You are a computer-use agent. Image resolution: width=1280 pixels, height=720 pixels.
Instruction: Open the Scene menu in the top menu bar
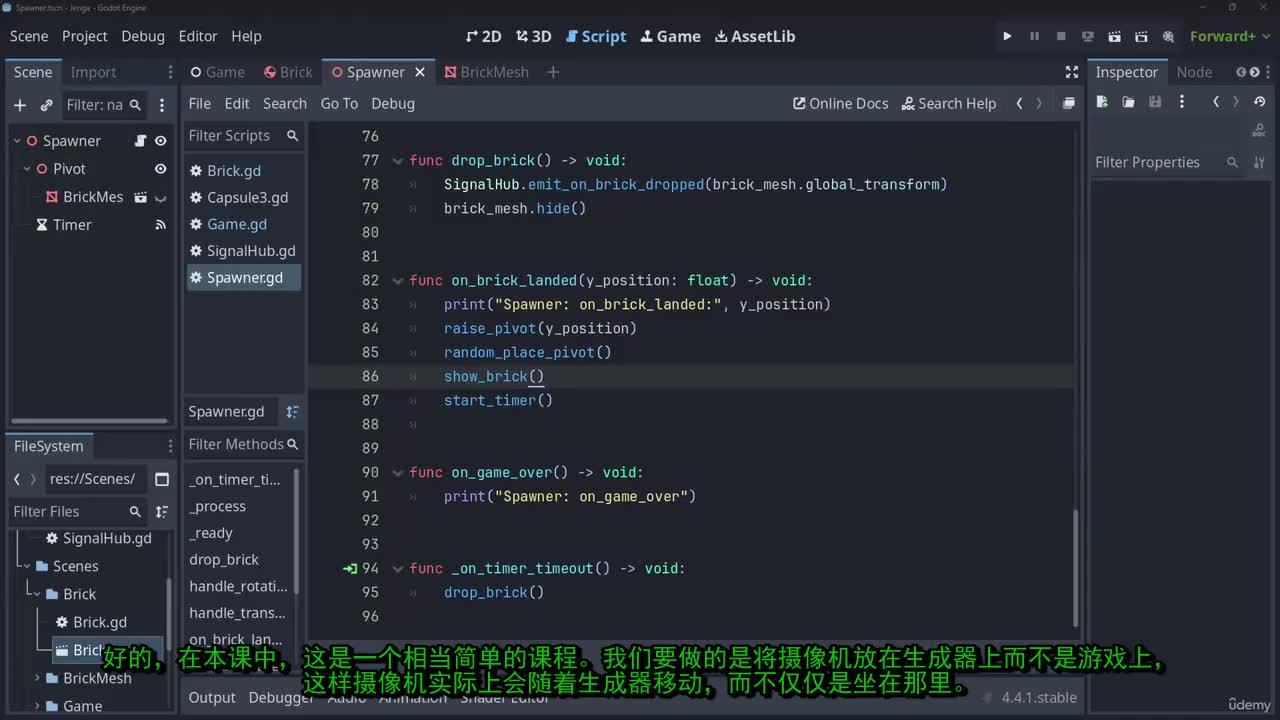[29, 36]
